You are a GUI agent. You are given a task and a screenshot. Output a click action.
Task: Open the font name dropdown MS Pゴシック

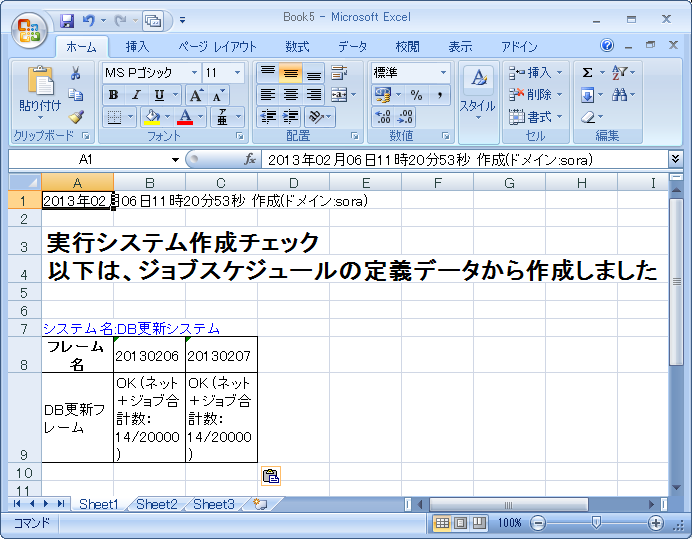coord(195,72)
